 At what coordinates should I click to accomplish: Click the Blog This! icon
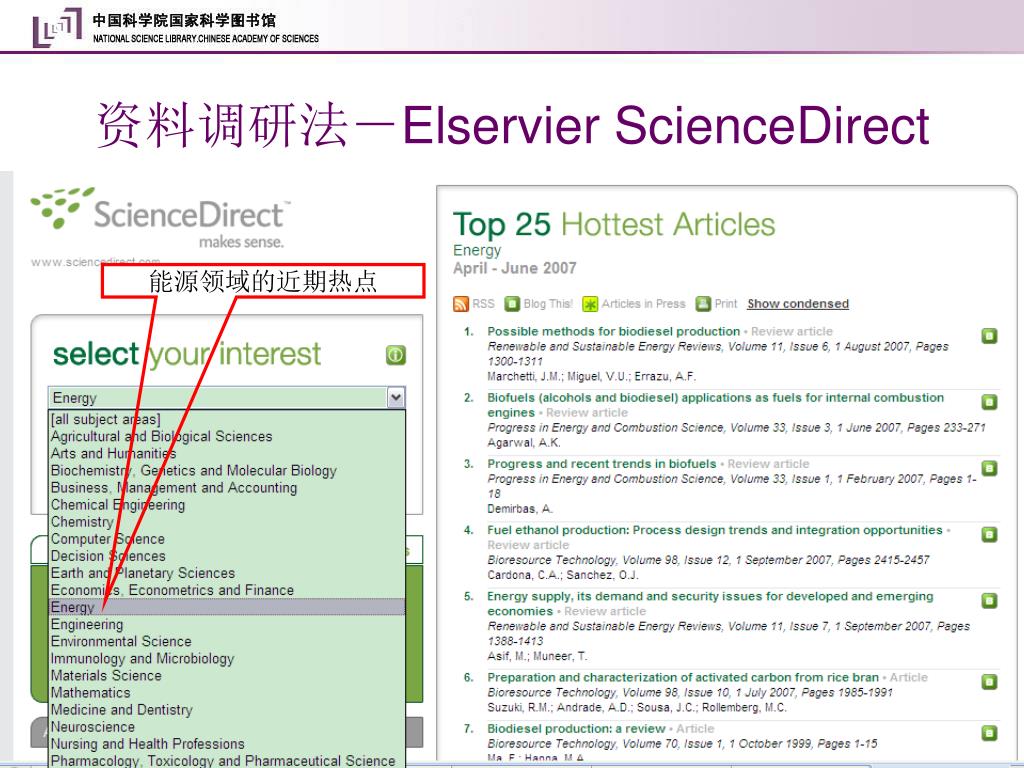(x=513, y=304)
